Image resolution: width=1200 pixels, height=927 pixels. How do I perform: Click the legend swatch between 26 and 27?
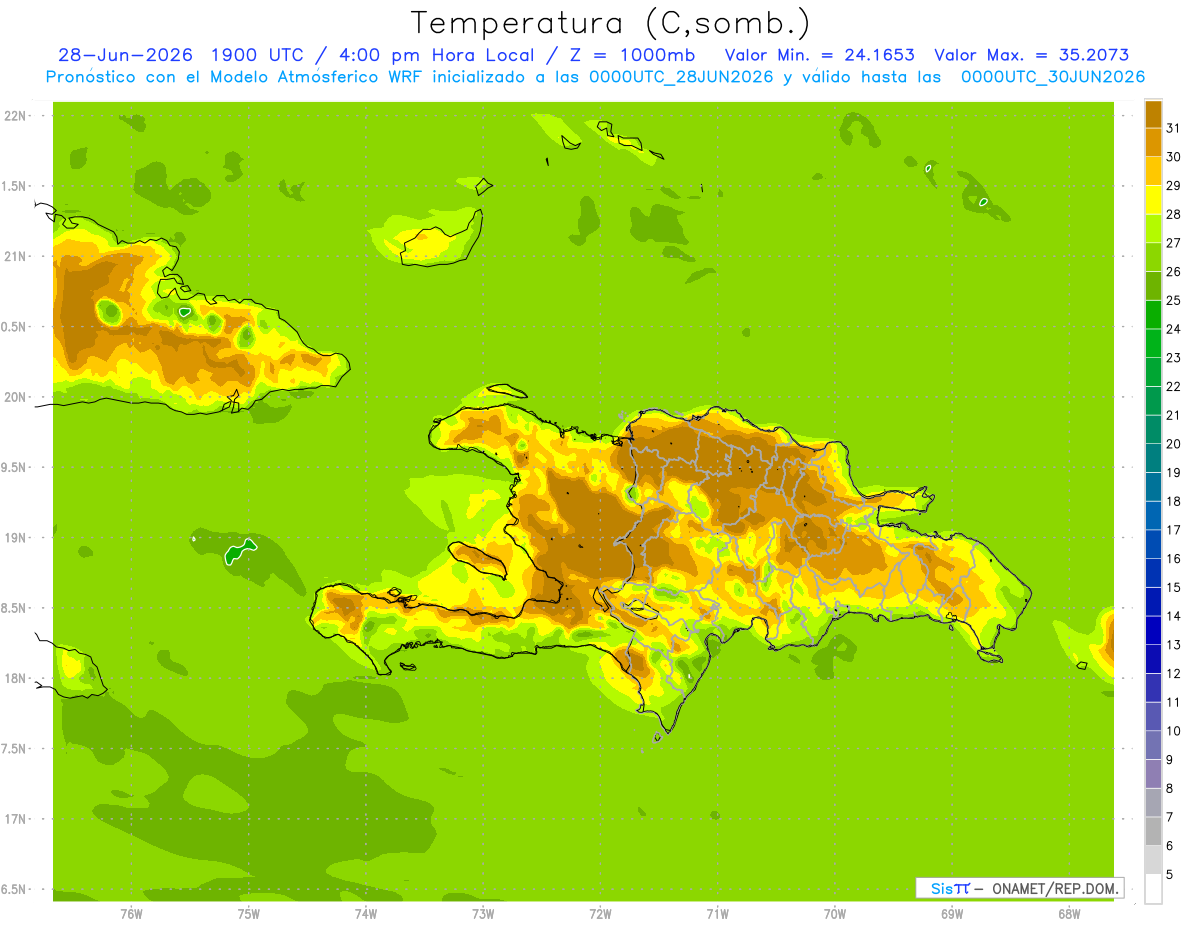[1153, 257]
